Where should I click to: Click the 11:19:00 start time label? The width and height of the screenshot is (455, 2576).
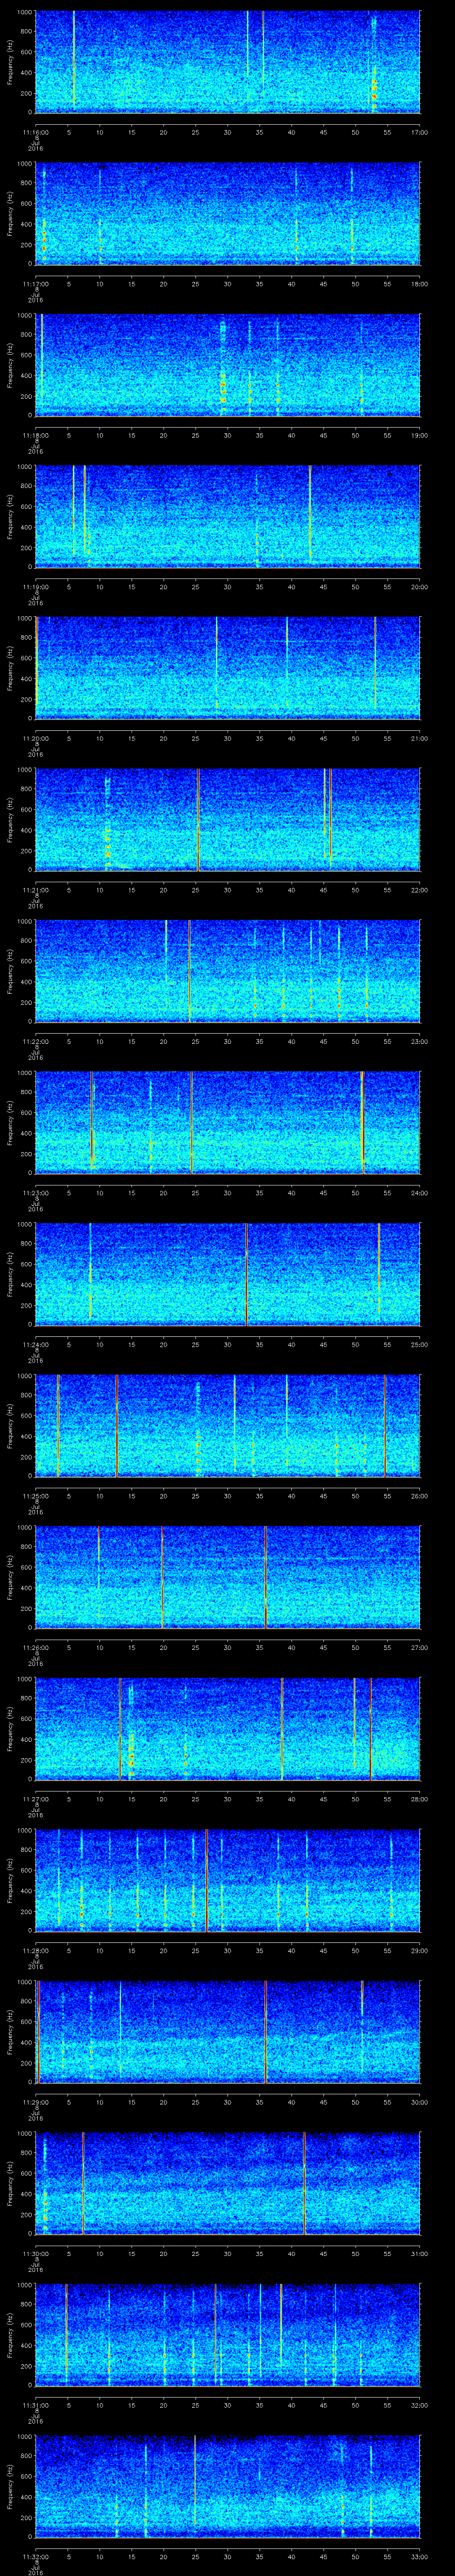36,586
